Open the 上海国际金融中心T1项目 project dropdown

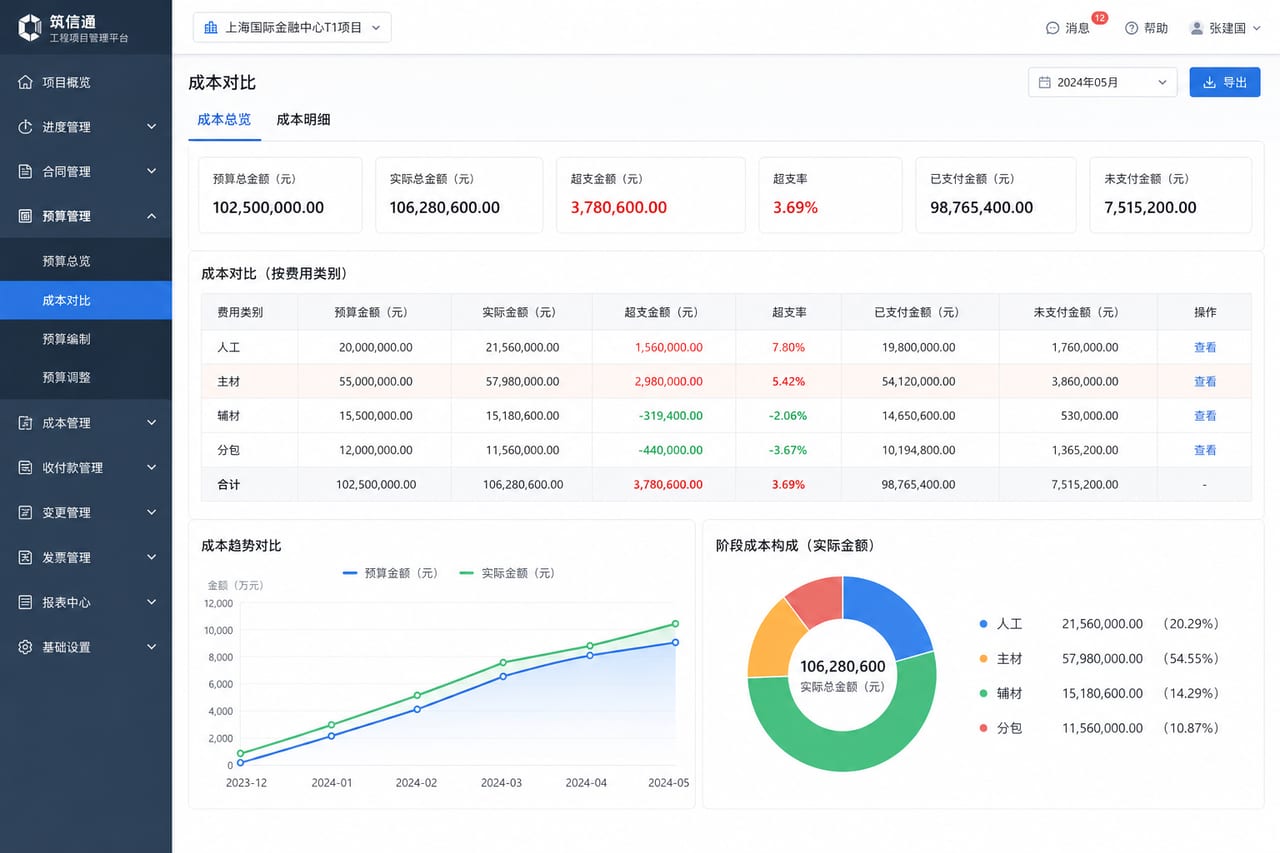pos(292,28)
